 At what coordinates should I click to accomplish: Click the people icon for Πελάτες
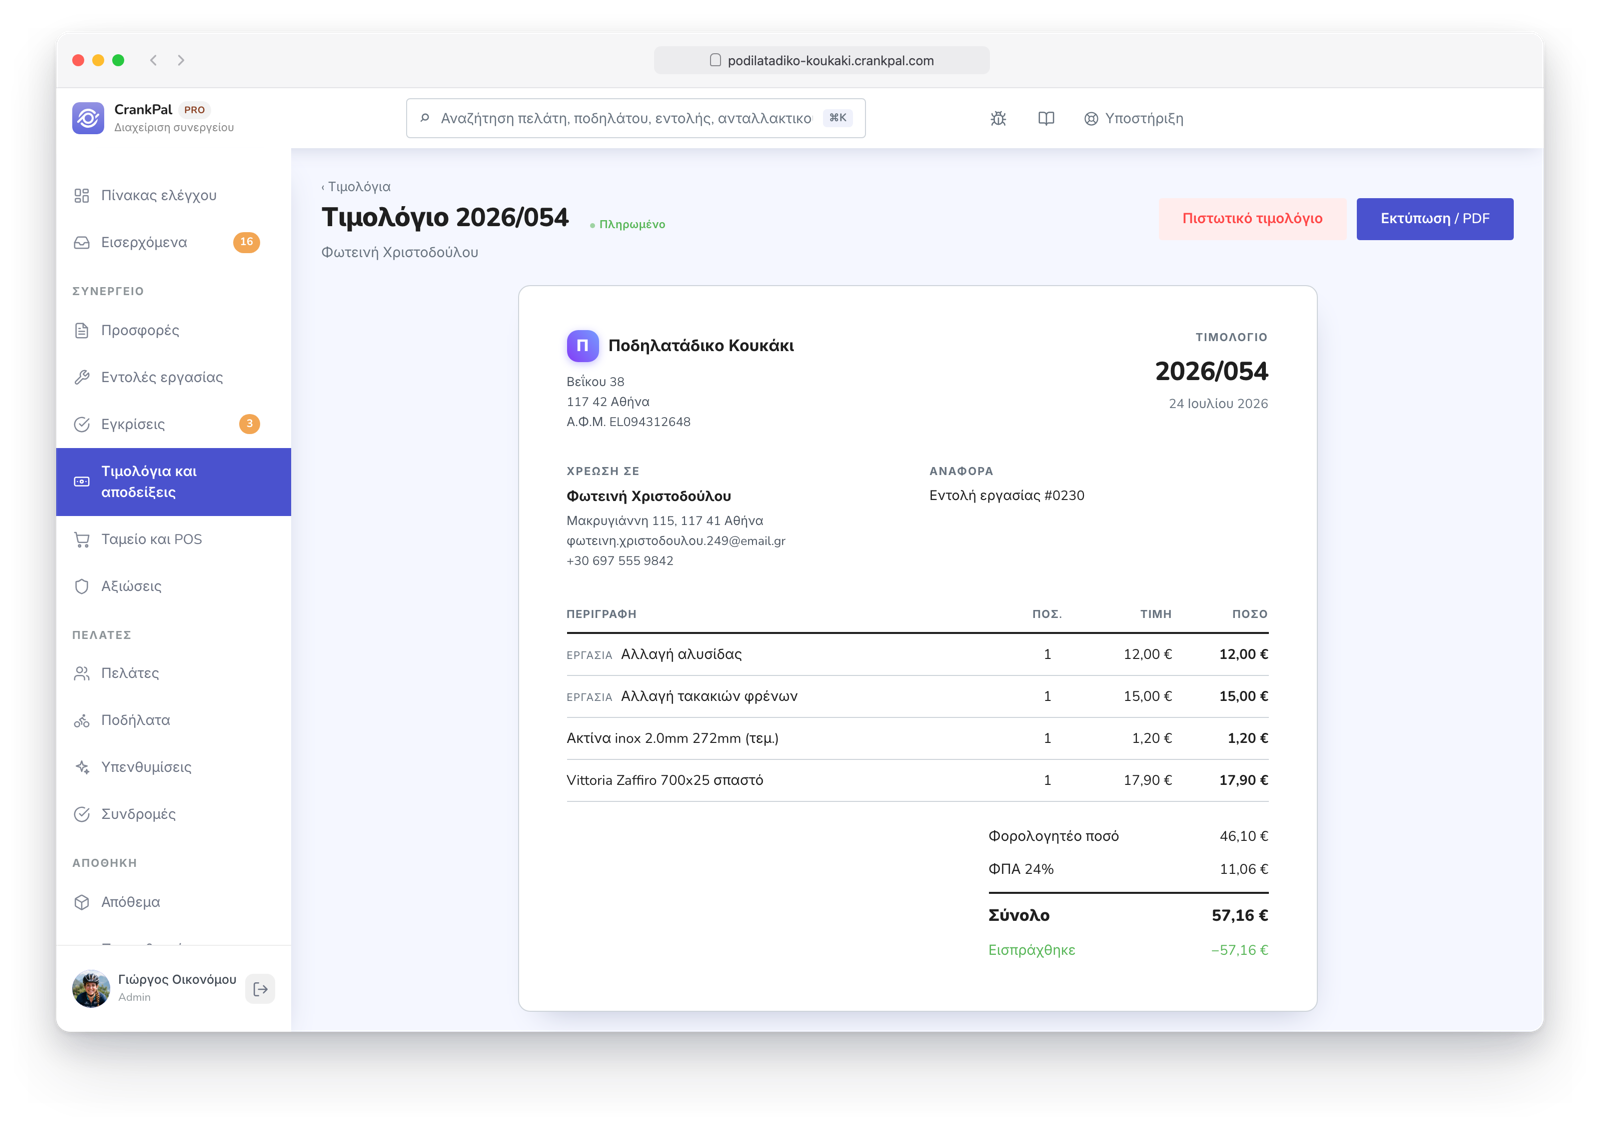pos(82,673)
